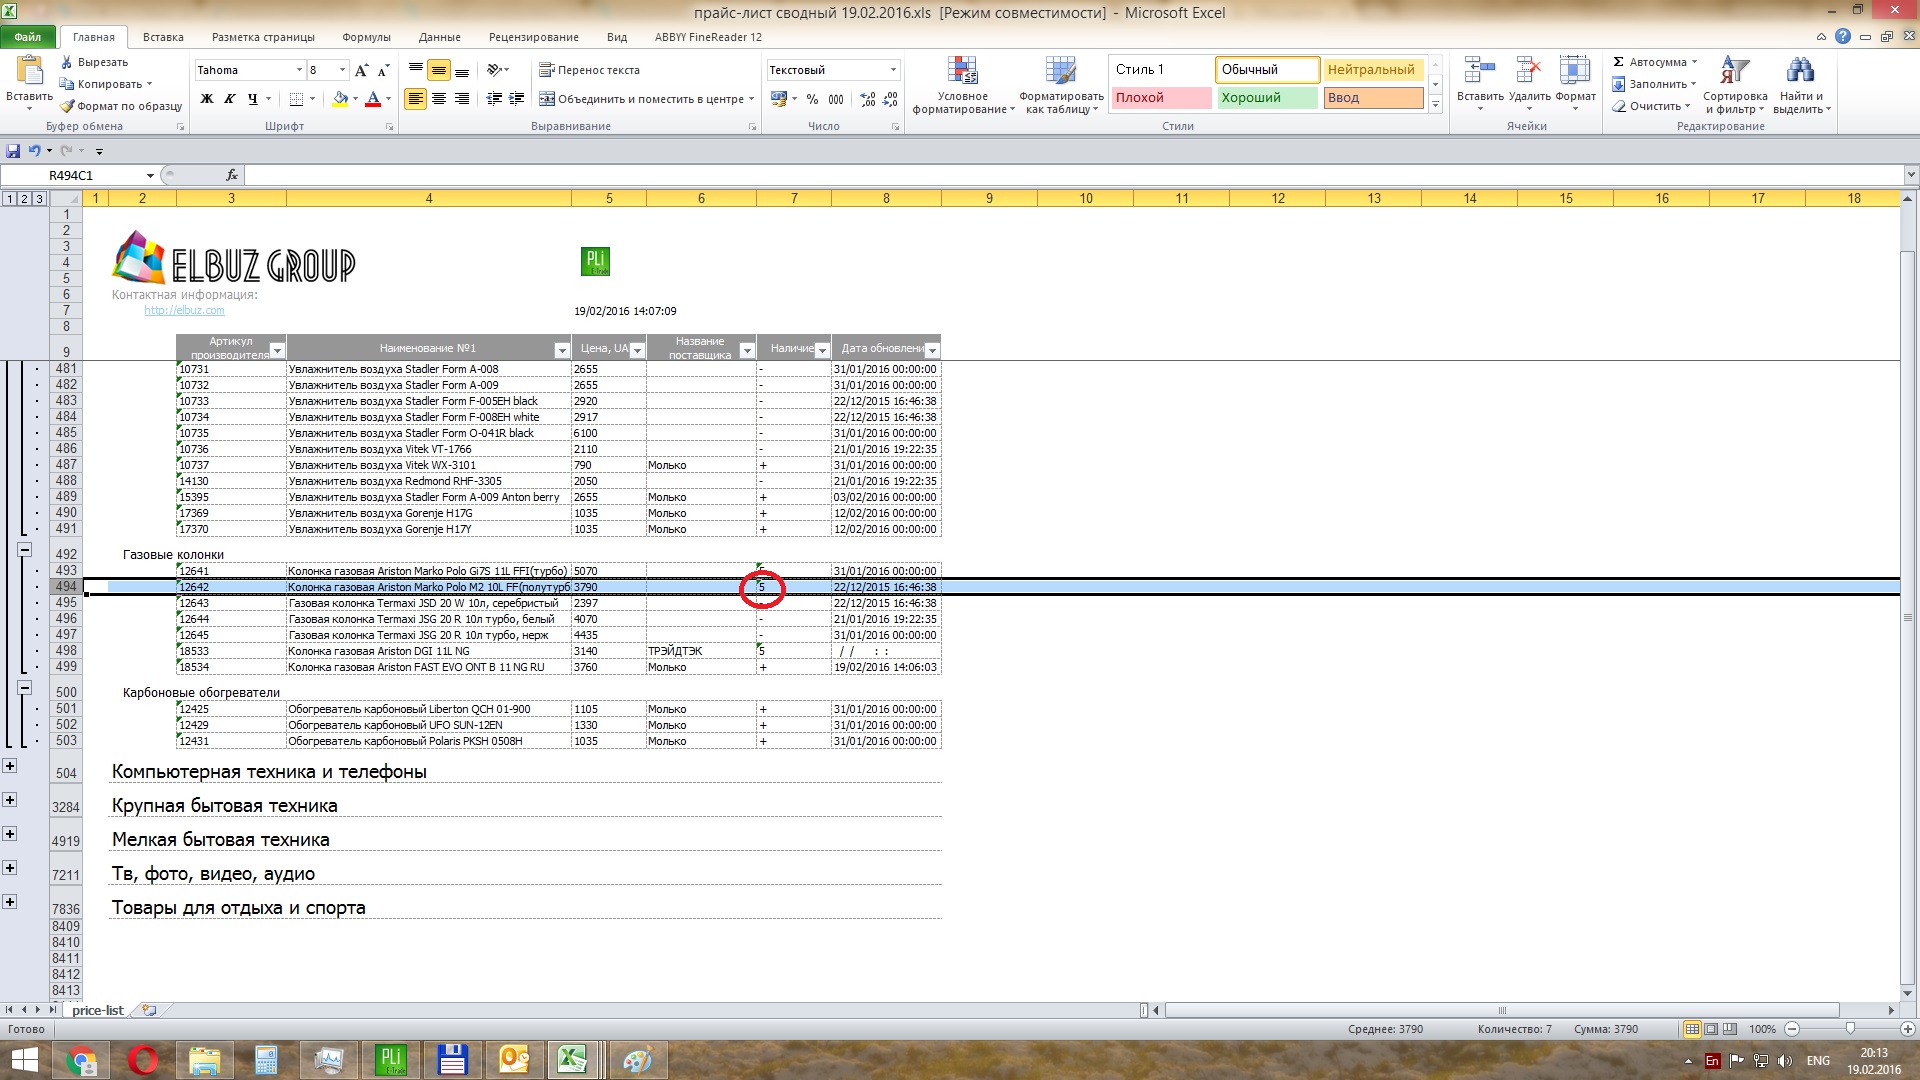Open filter dropdown for Цена column

[637, 350]
